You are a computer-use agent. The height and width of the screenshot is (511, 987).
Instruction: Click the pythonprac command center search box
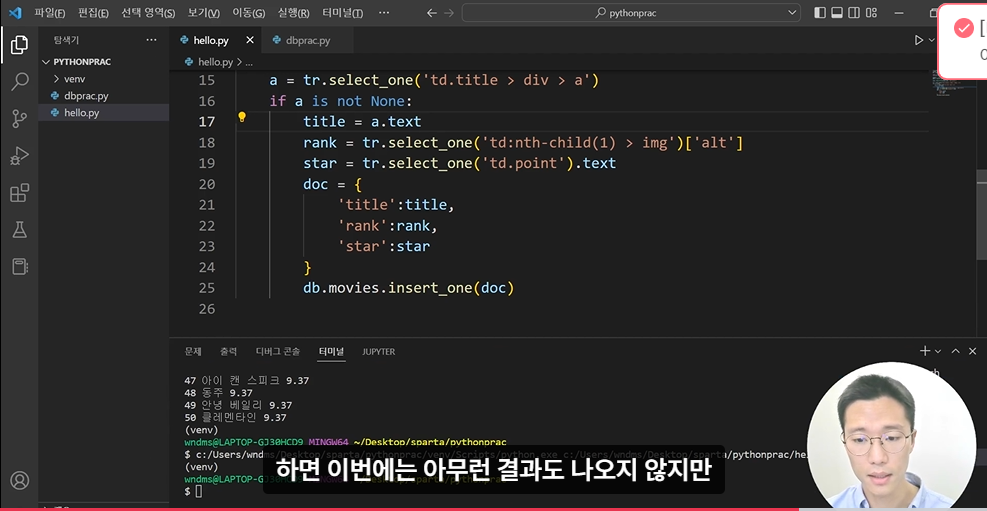click(631, 13)
